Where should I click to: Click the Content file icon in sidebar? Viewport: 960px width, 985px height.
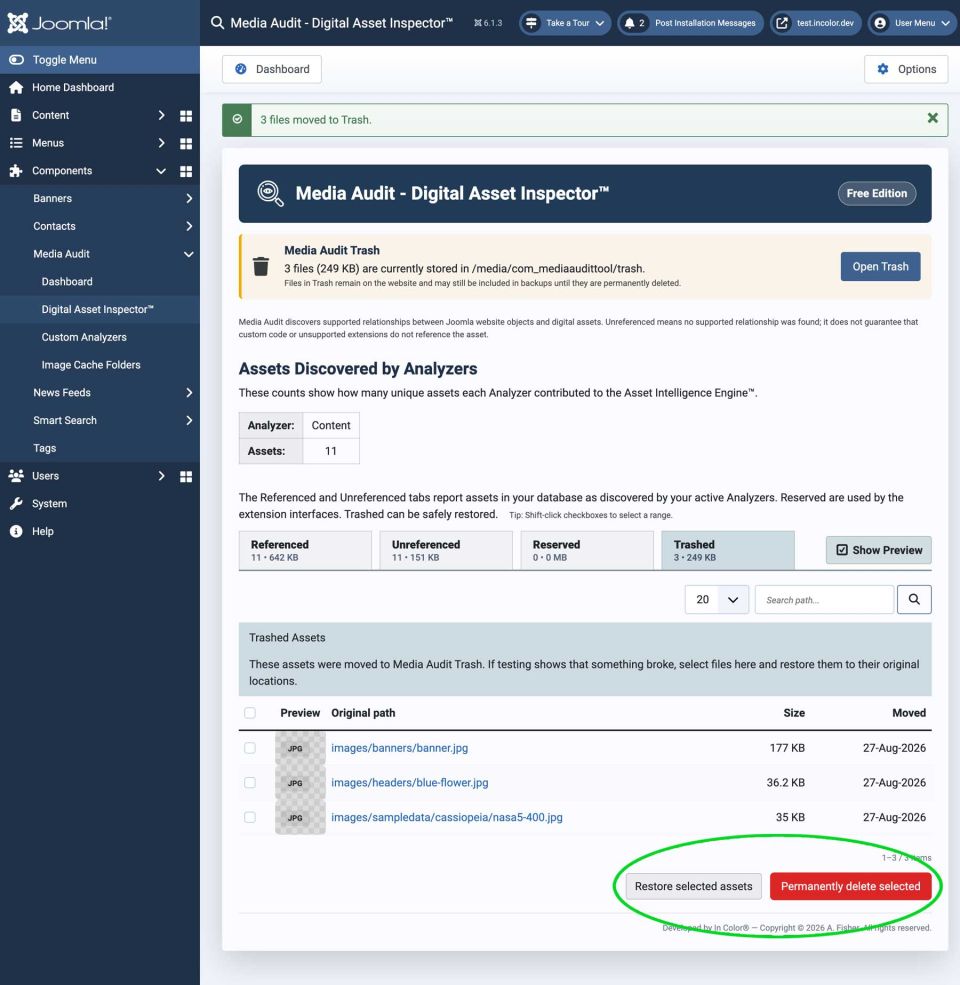[16, 115]
